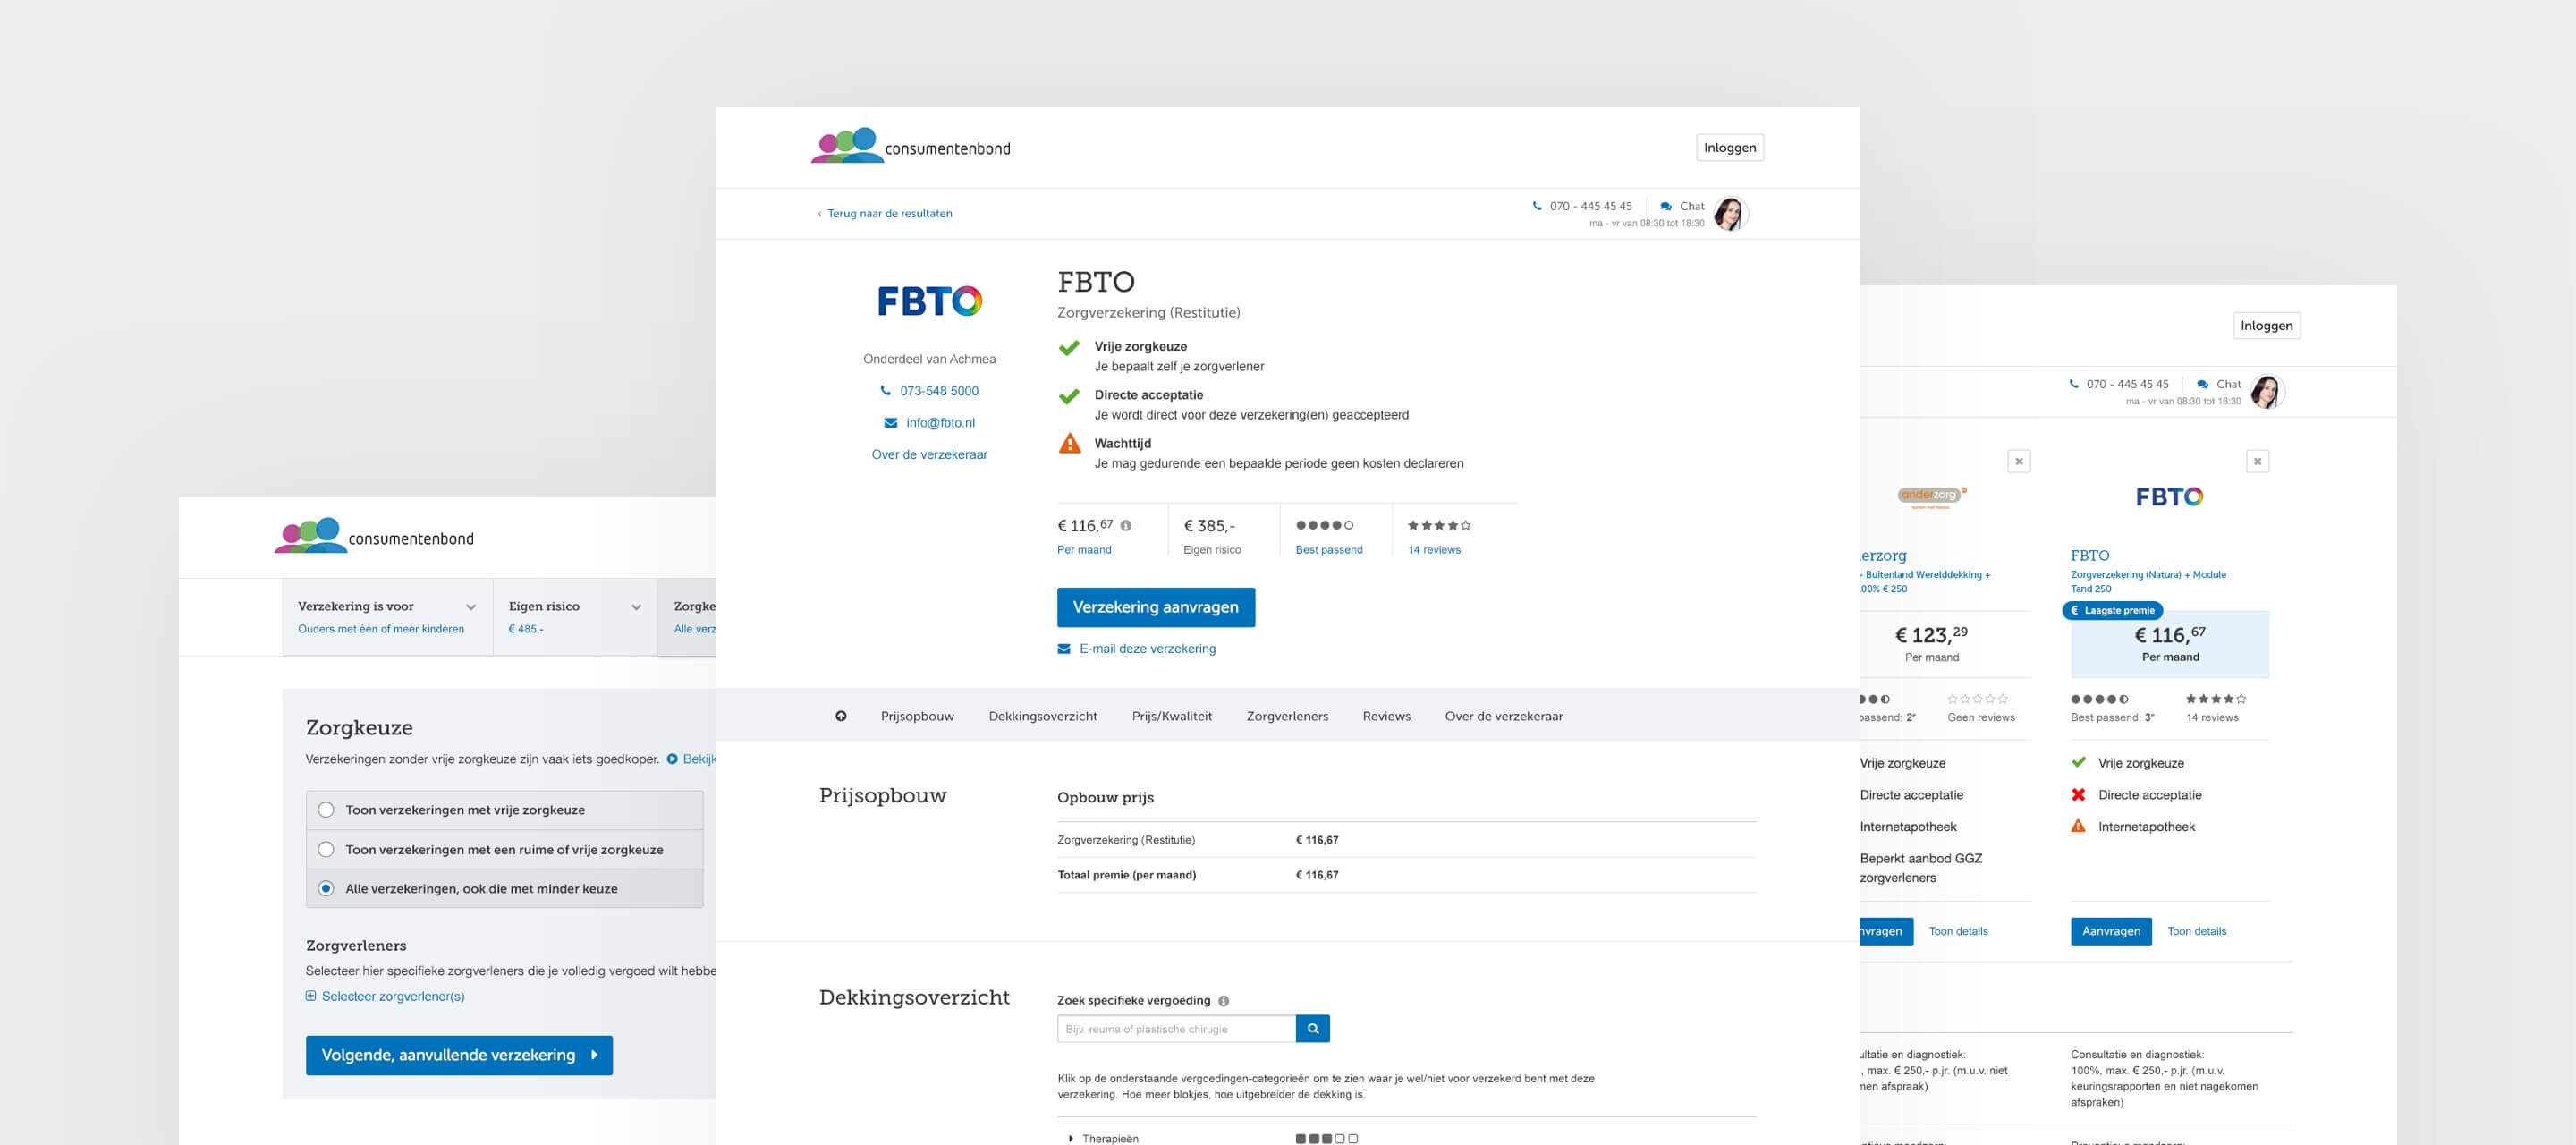The height and width of the screenshot is (1145, 2576).
Task: Expand the Therapieën category row
Action: (1406, 1138)
